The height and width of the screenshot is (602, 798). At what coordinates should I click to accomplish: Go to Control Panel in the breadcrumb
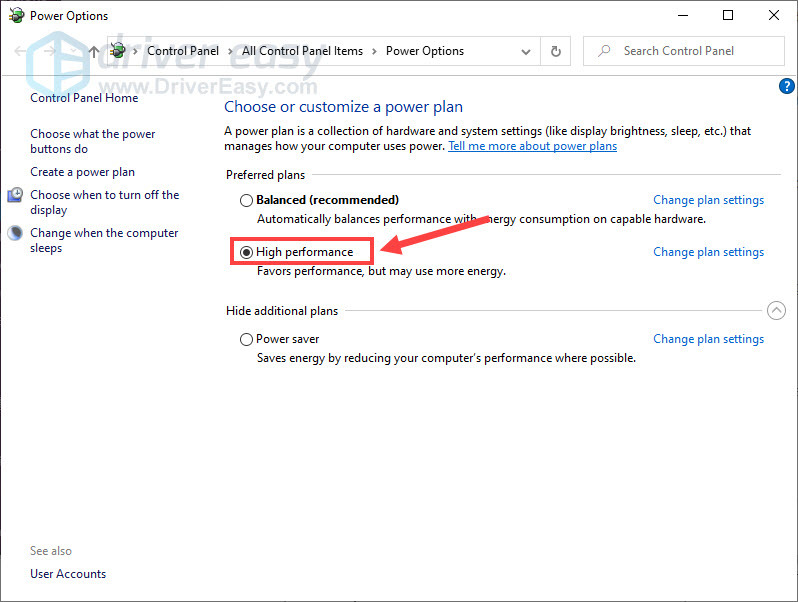click(x=182, y=51)
